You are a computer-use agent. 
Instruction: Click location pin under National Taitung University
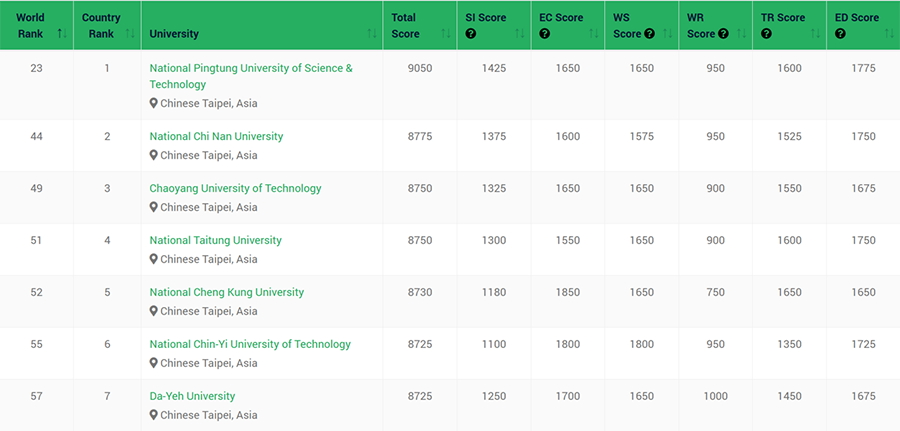pos(153,259)
